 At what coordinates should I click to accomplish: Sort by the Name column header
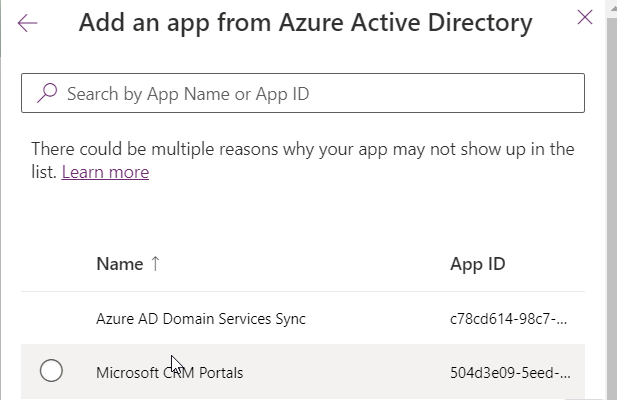pos(120,264)
